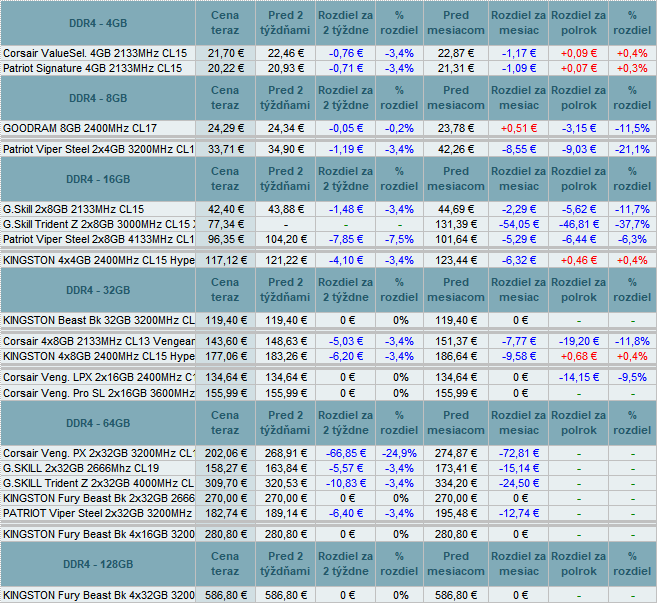657x603 pixels.
Task: Click the current price 33,71 €
Action: tap(226, 149)
